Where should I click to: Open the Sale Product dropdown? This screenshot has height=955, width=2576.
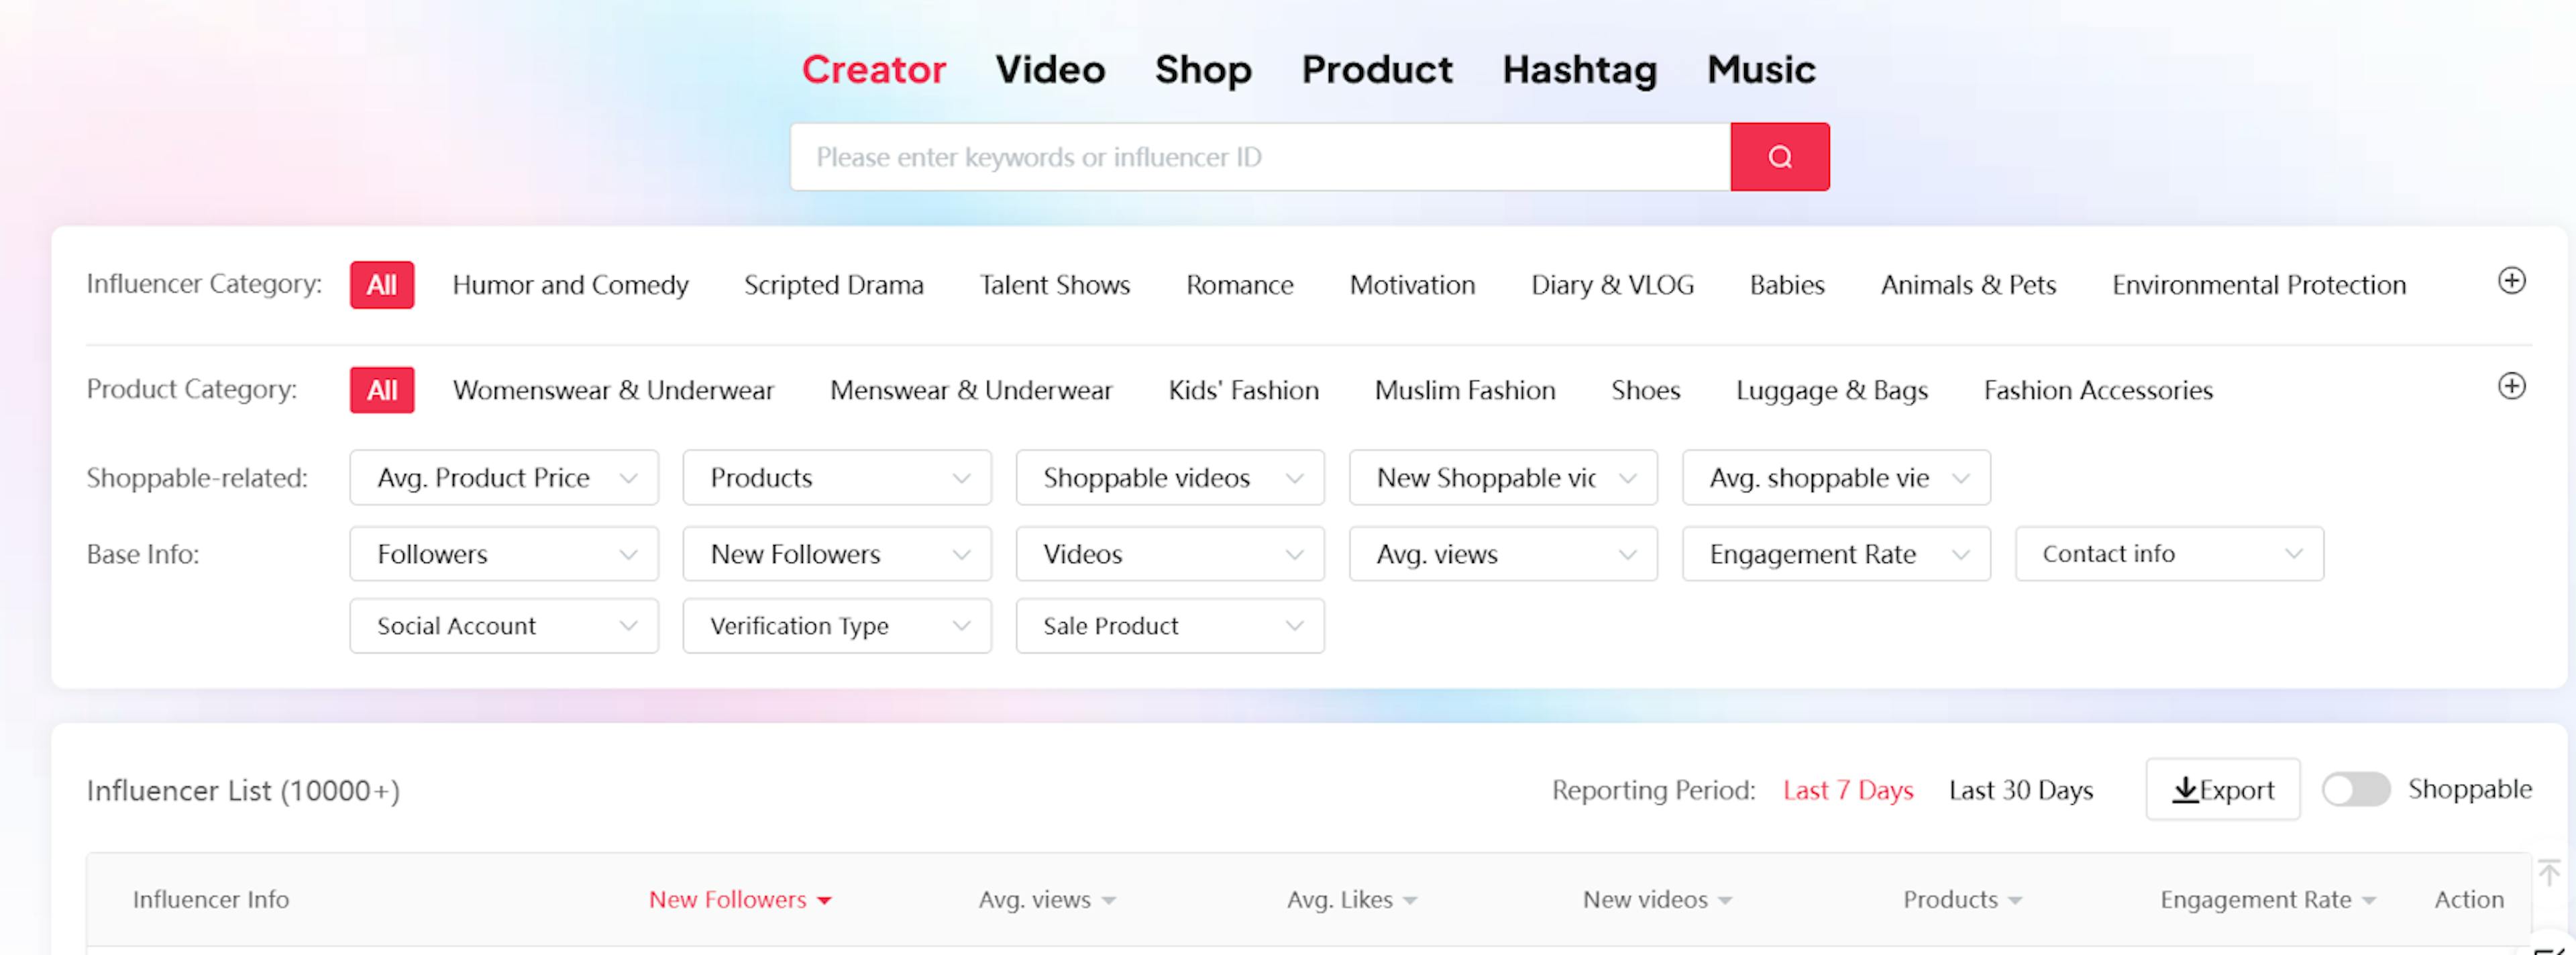click(1170, 625)
